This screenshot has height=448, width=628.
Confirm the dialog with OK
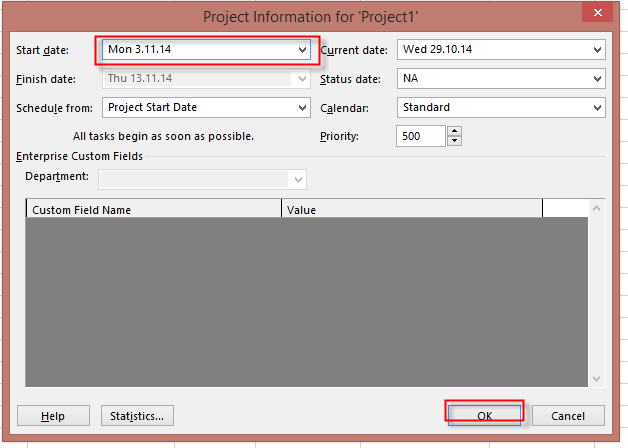pos(484,415)
